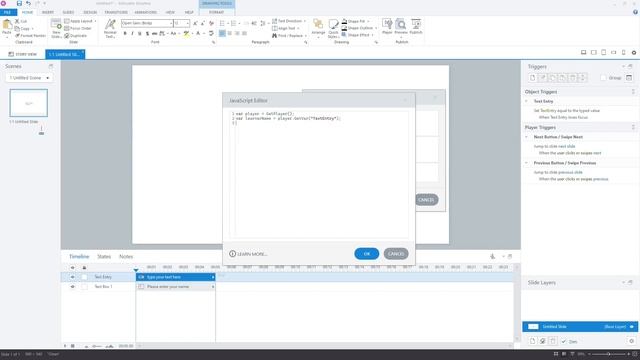Create a new trigger in the Triggers panel
The width and height of the screenshot is (640, 360).
point(532,78)
